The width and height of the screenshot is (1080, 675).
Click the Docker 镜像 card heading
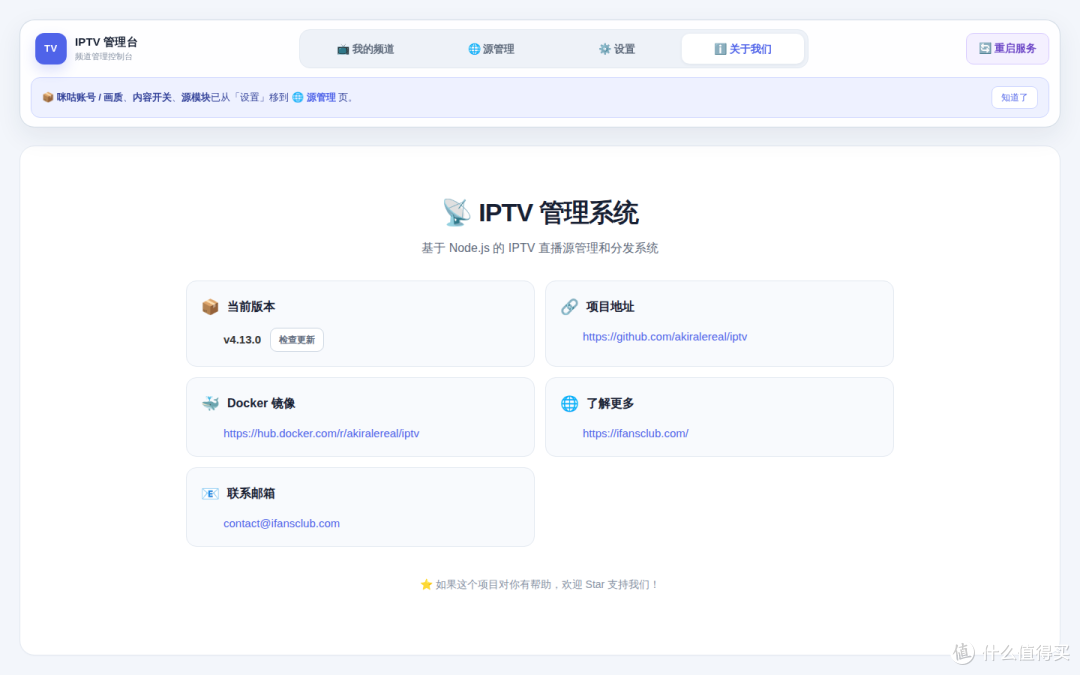261,403
